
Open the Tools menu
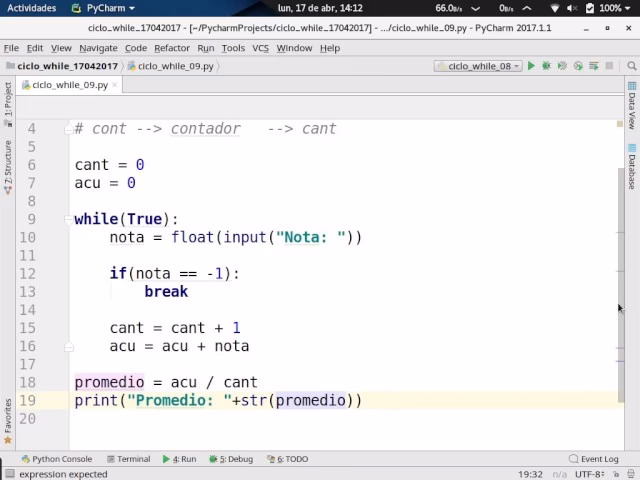233,48
